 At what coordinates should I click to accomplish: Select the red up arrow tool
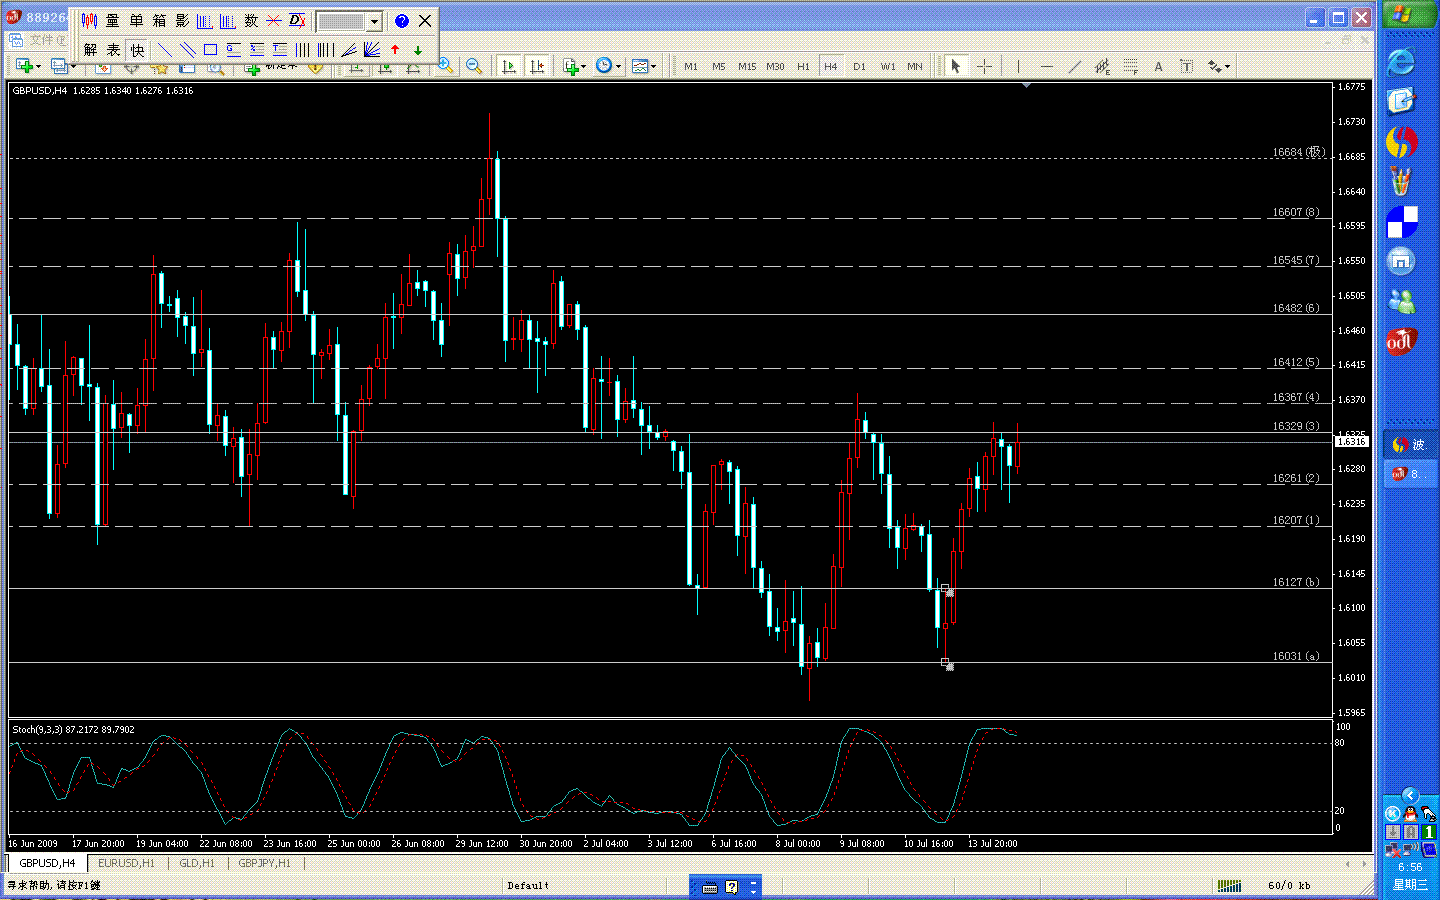point(395,50)
